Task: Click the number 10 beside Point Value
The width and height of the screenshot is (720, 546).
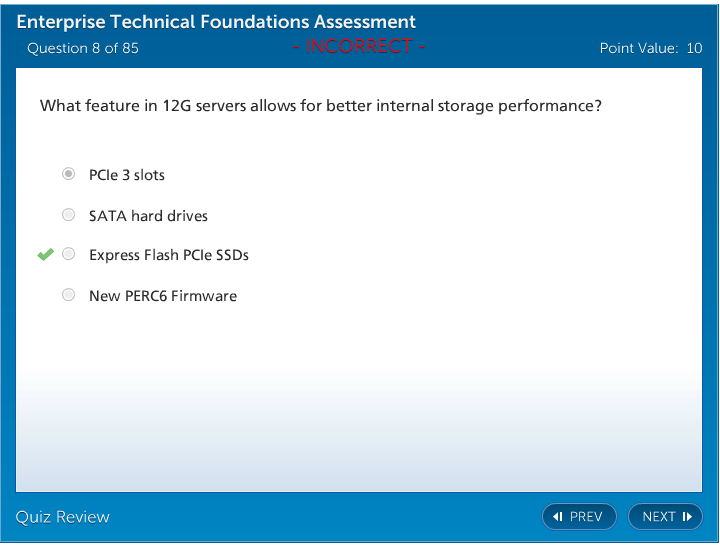Action: [x=694, y=48]
